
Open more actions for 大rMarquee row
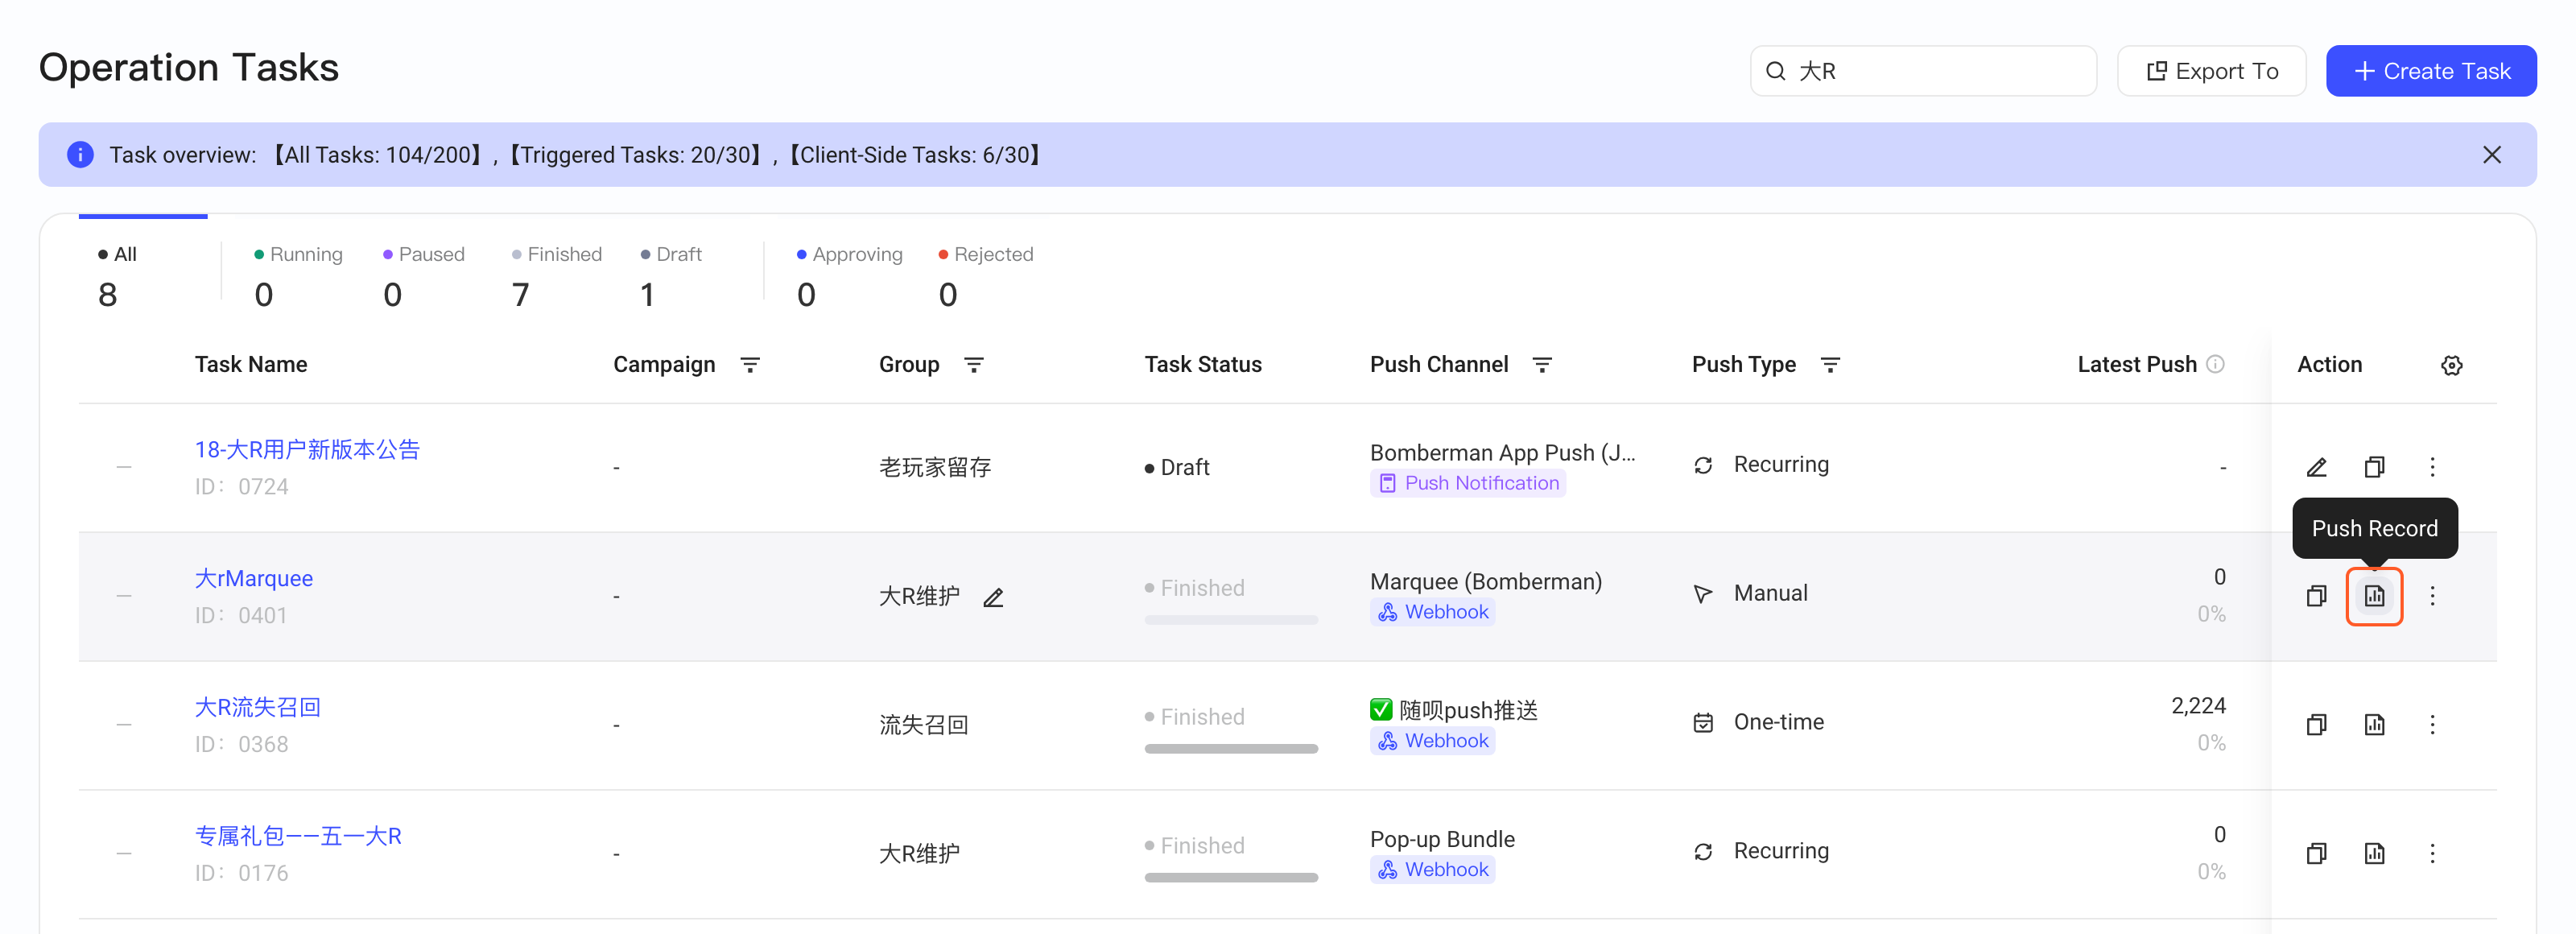pyautogui.click(x=2432, y=596)
